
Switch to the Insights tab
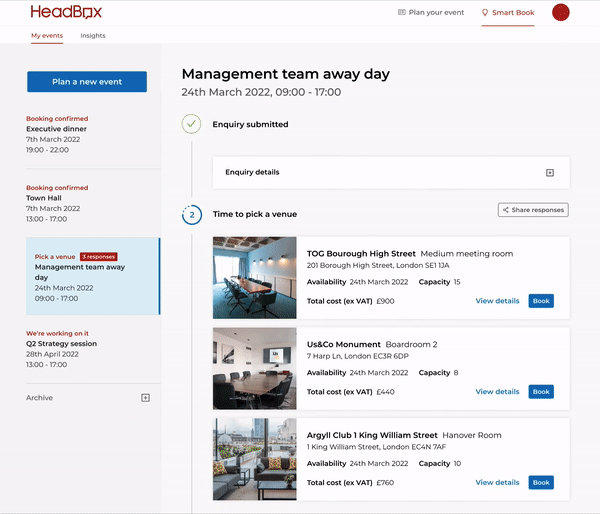pos(93,36)
